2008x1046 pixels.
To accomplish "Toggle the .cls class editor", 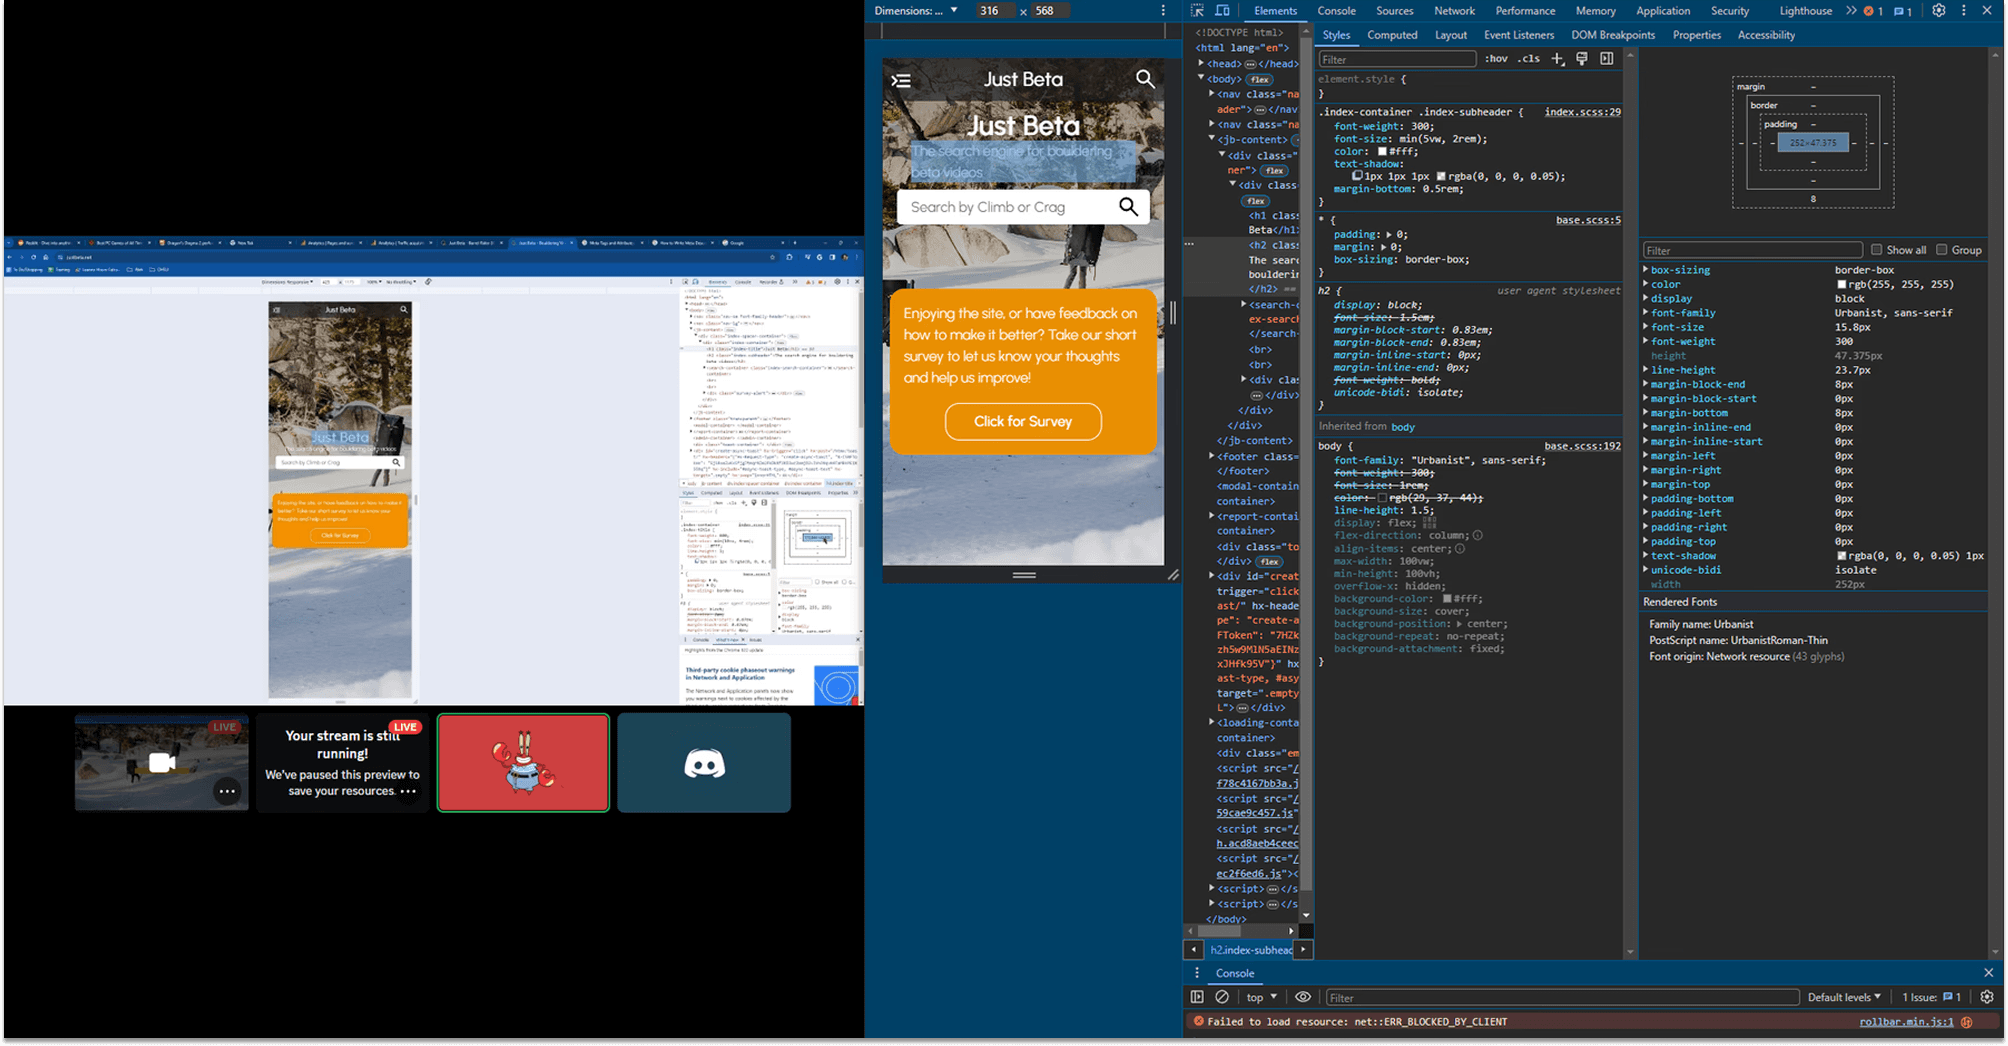I will tap(1529, 59).
